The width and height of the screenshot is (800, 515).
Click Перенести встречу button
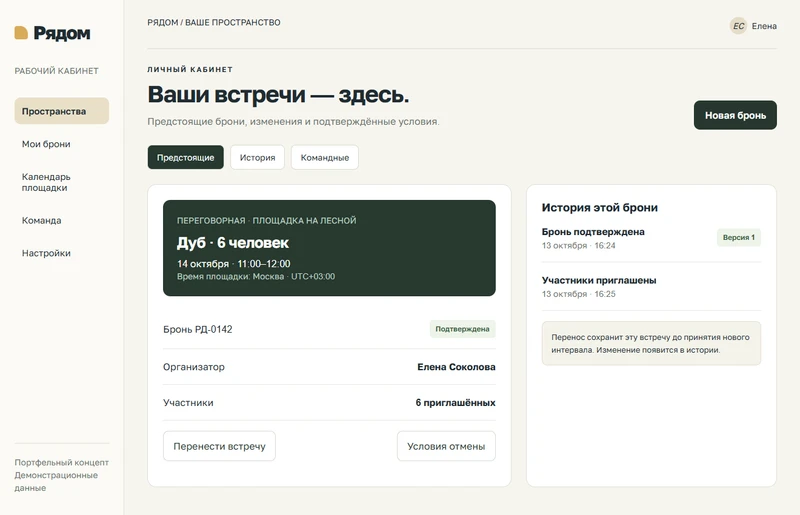219,446
